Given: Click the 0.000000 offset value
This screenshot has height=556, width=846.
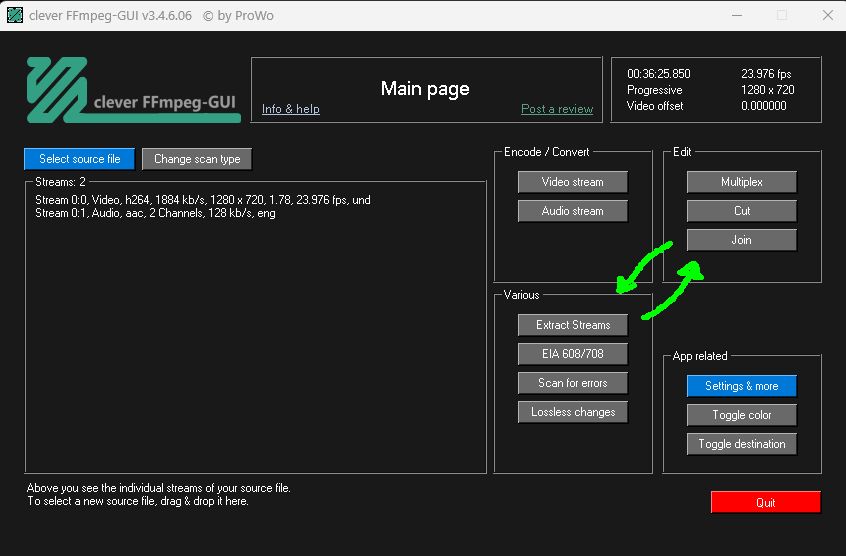Looking at the screenshot, I should (x=763, y=106).
